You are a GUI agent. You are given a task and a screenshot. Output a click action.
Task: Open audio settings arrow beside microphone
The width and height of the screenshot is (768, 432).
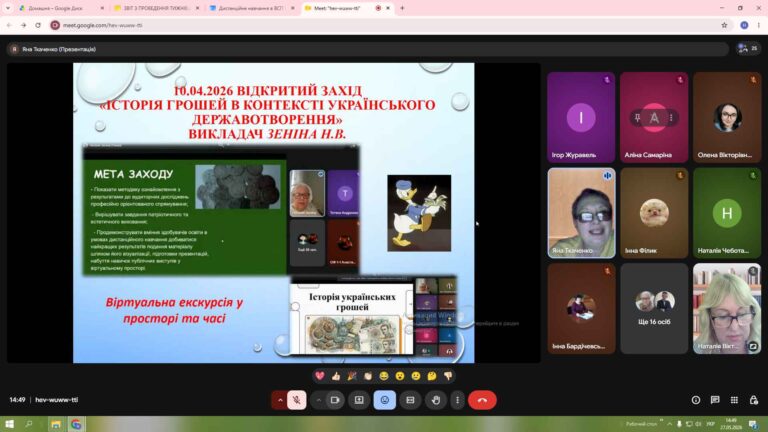(x=280, y=400)
